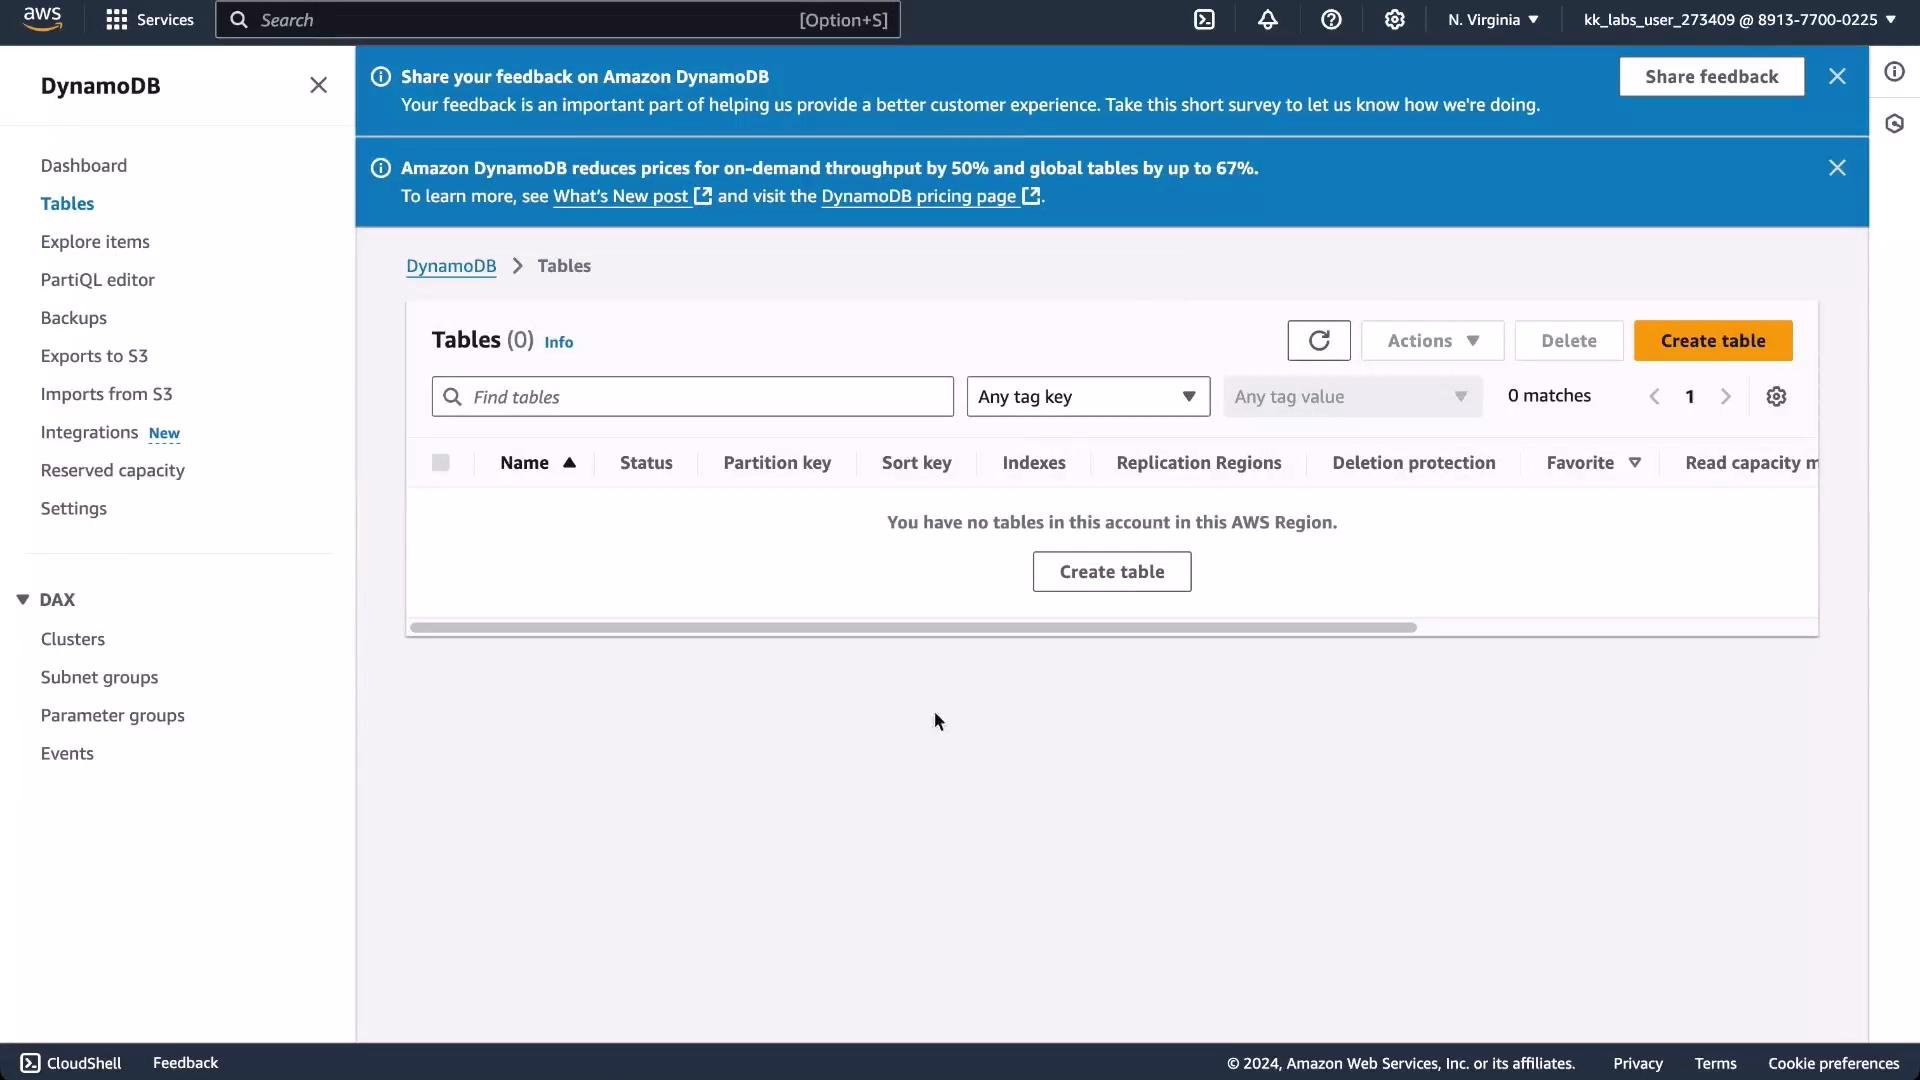Go to previous page of tables
The width and height of the screenshot is (1920, 1080).
[1654, 397]
